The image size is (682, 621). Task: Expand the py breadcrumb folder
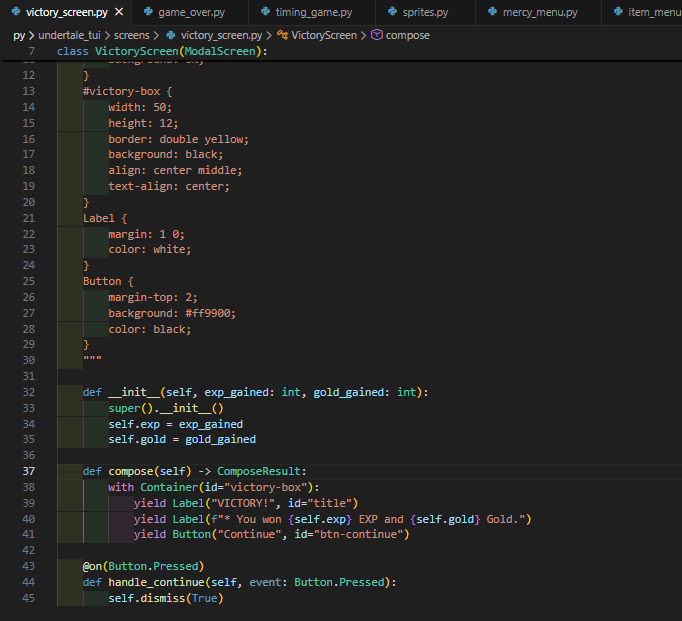[x=19, y=35]
